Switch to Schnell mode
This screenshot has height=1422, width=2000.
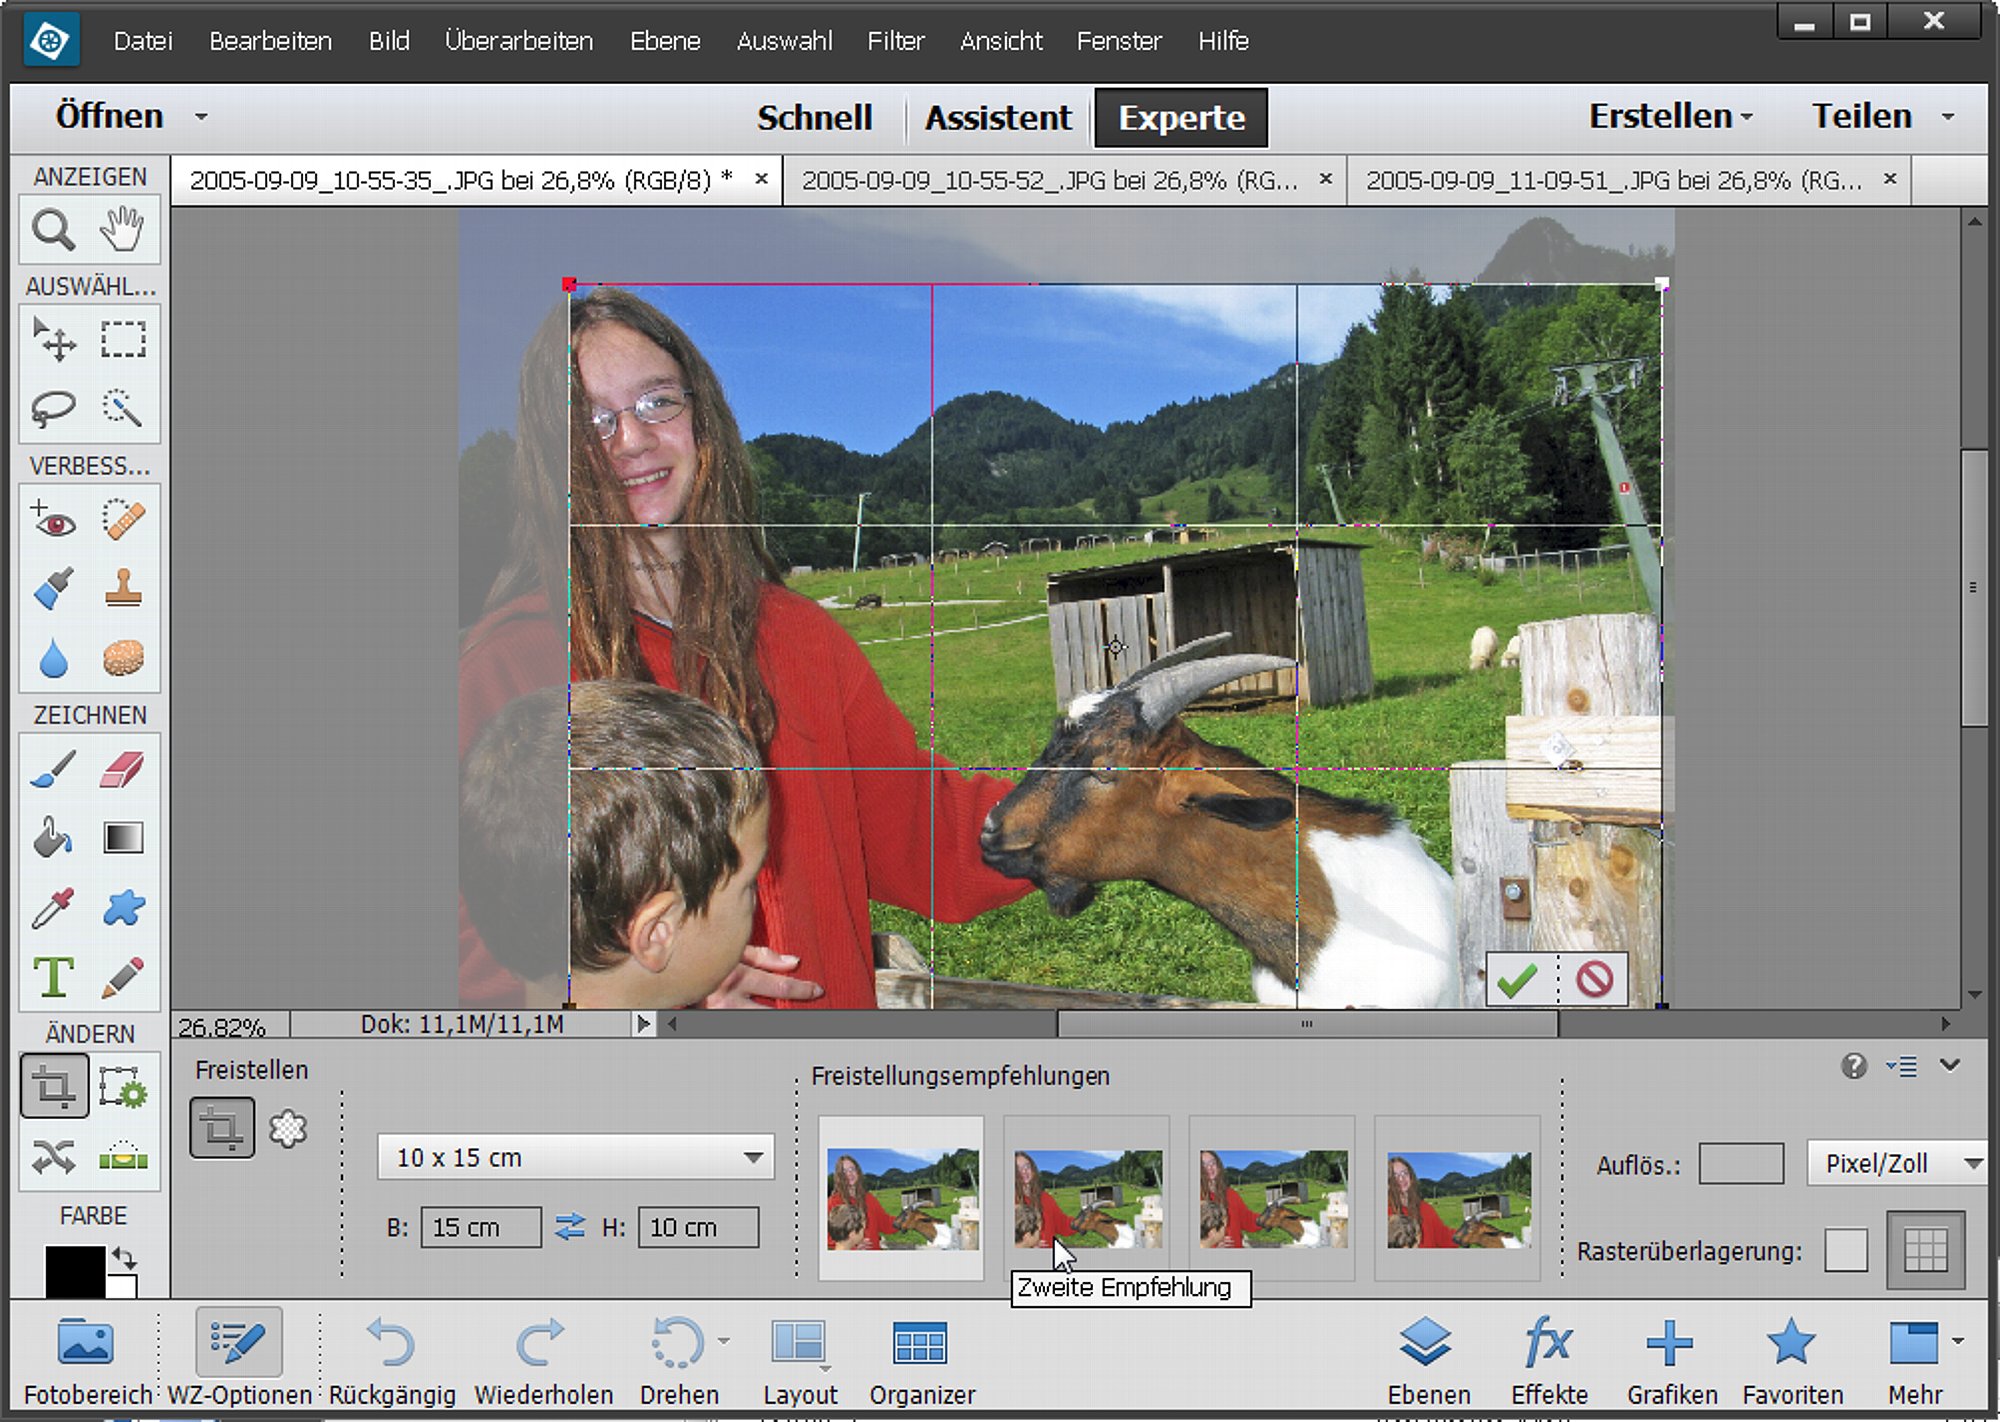(x=815, y=117)
